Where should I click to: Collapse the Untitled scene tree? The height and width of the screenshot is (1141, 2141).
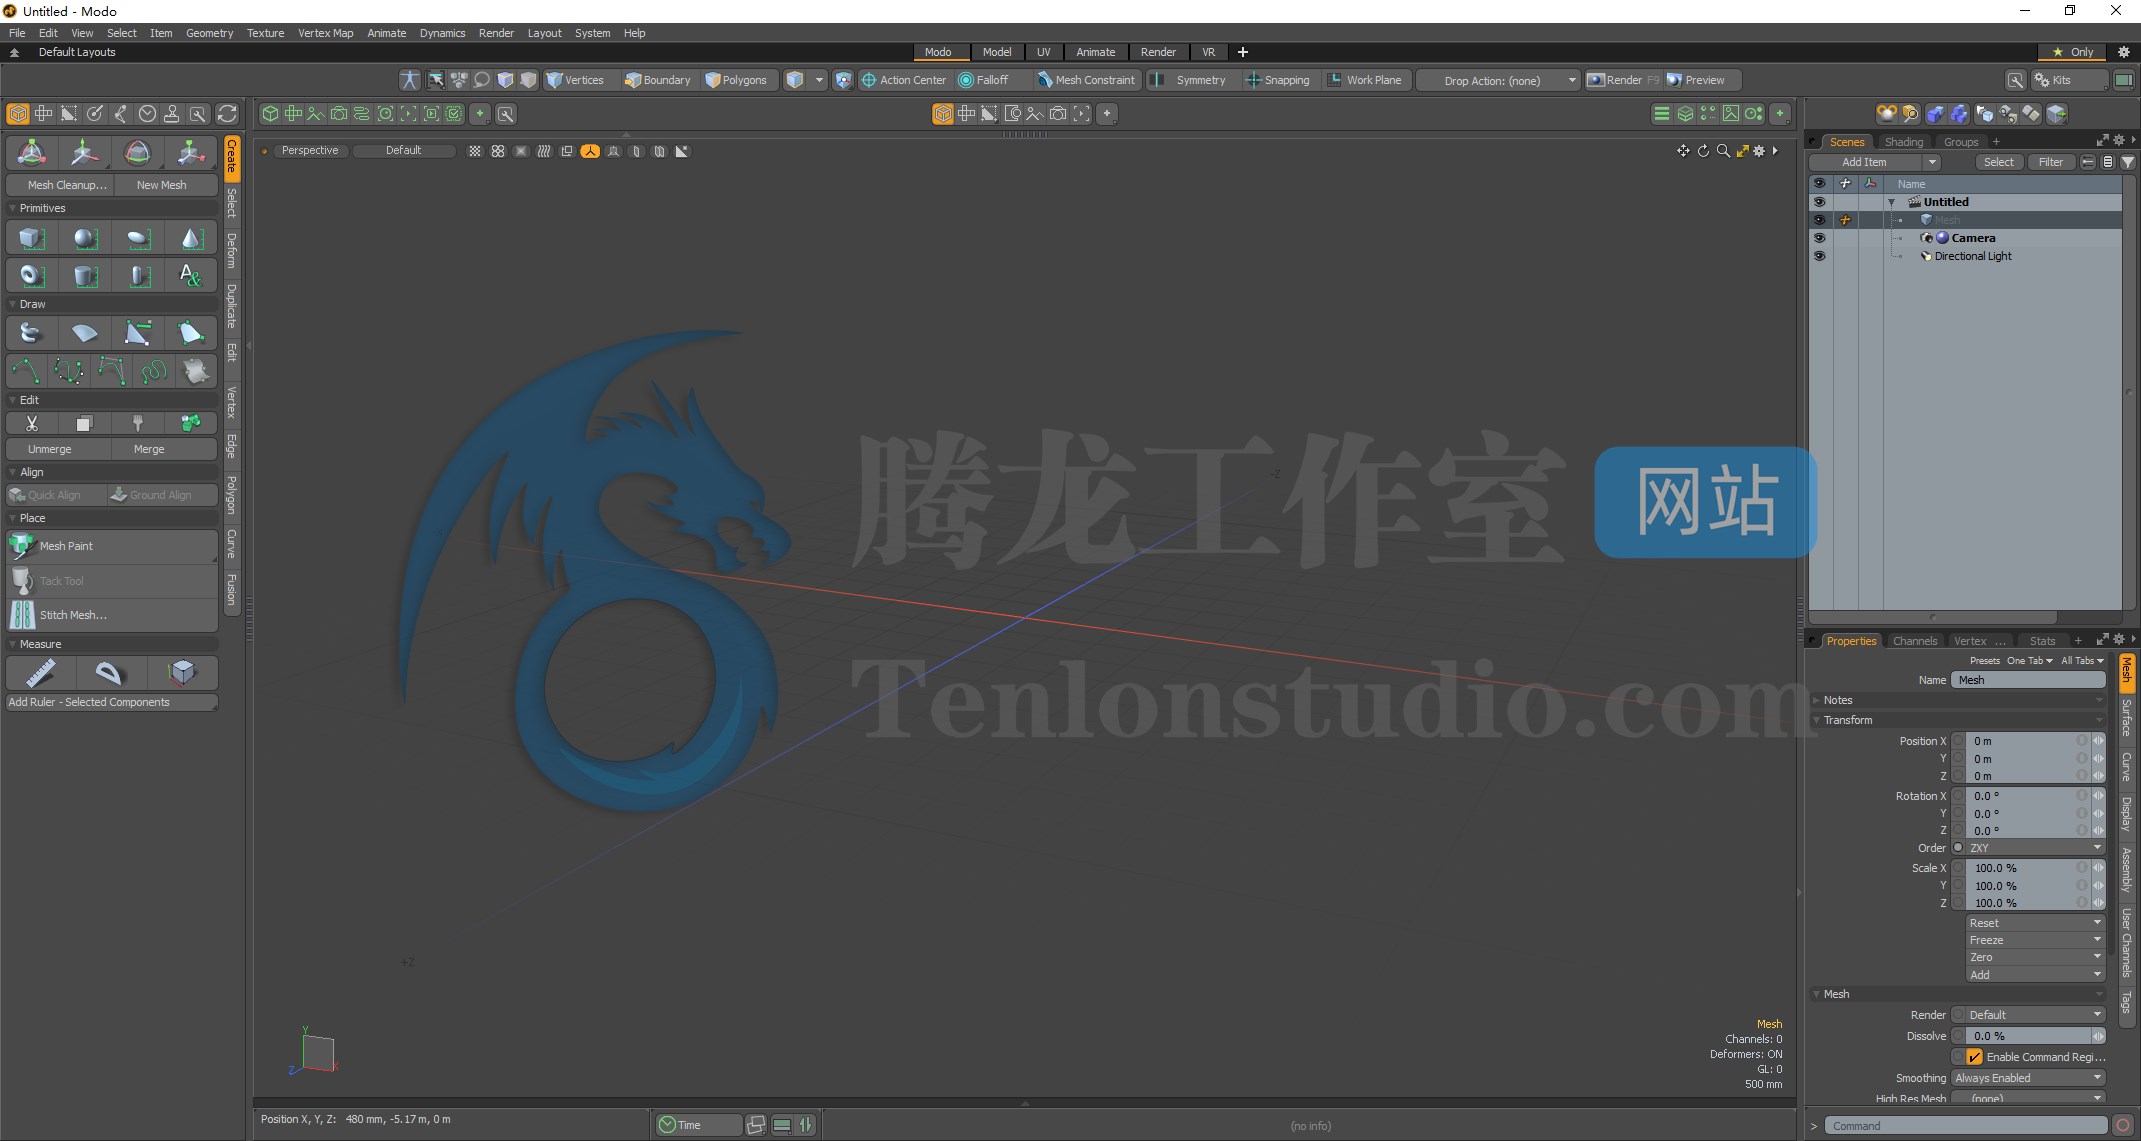coord(1891,202)
